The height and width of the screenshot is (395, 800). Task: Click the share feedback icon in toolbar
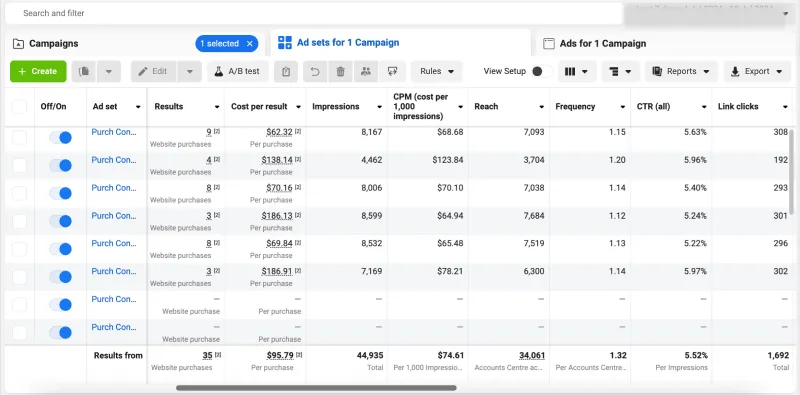tap(392, 71)
